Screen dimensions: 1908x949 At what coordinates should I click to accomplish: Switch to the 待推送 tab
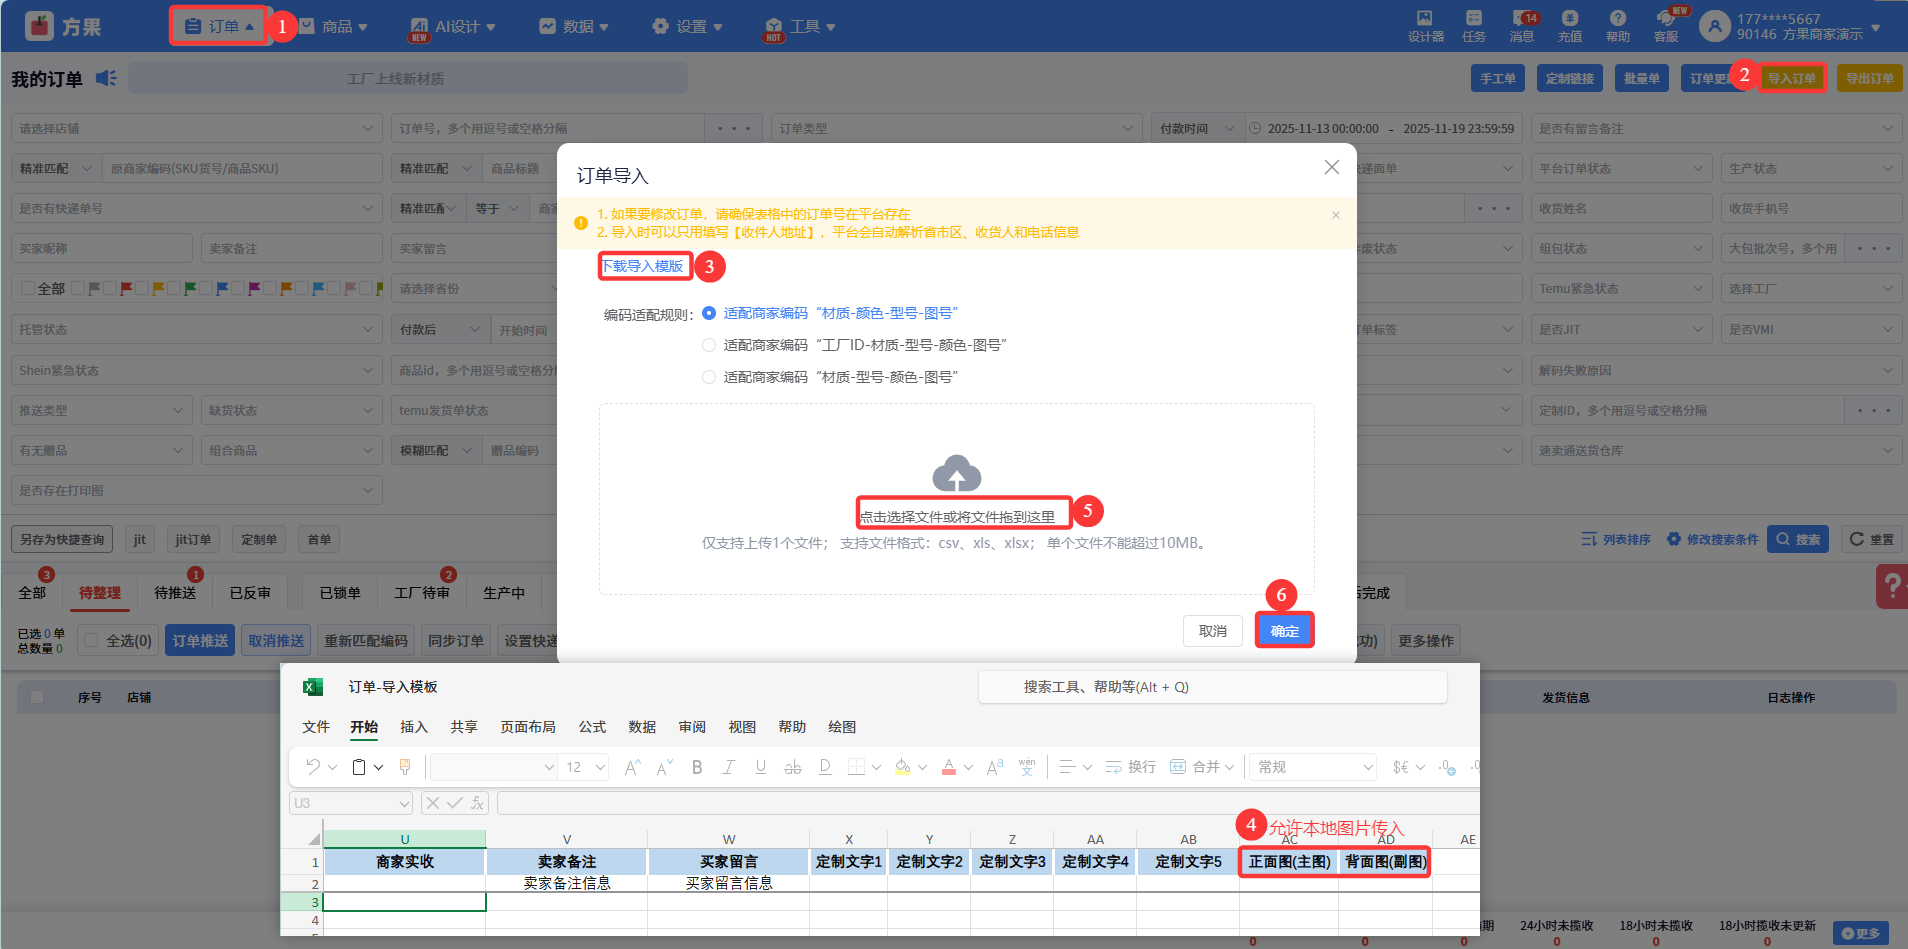point(175,593)
